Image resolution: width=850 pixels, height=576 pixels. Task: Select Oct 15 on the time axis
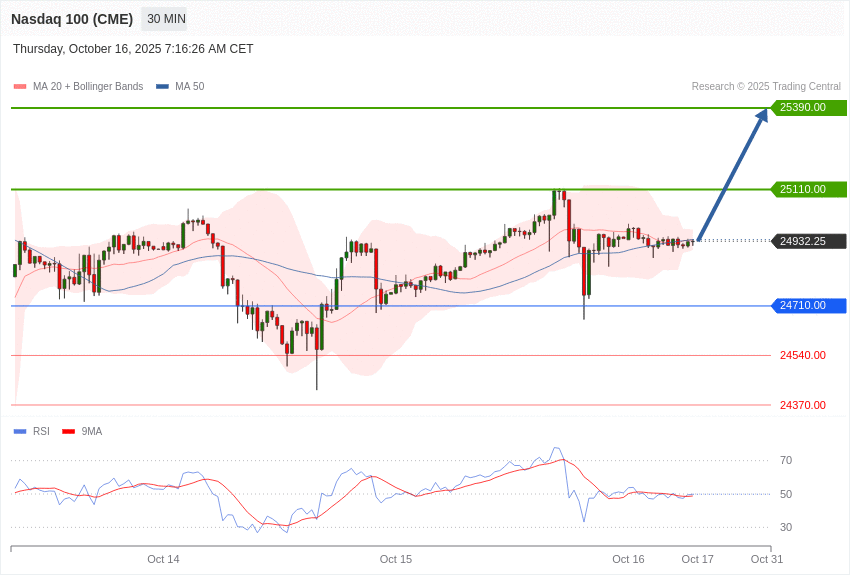pyautogui.click(x=396, y=559)
